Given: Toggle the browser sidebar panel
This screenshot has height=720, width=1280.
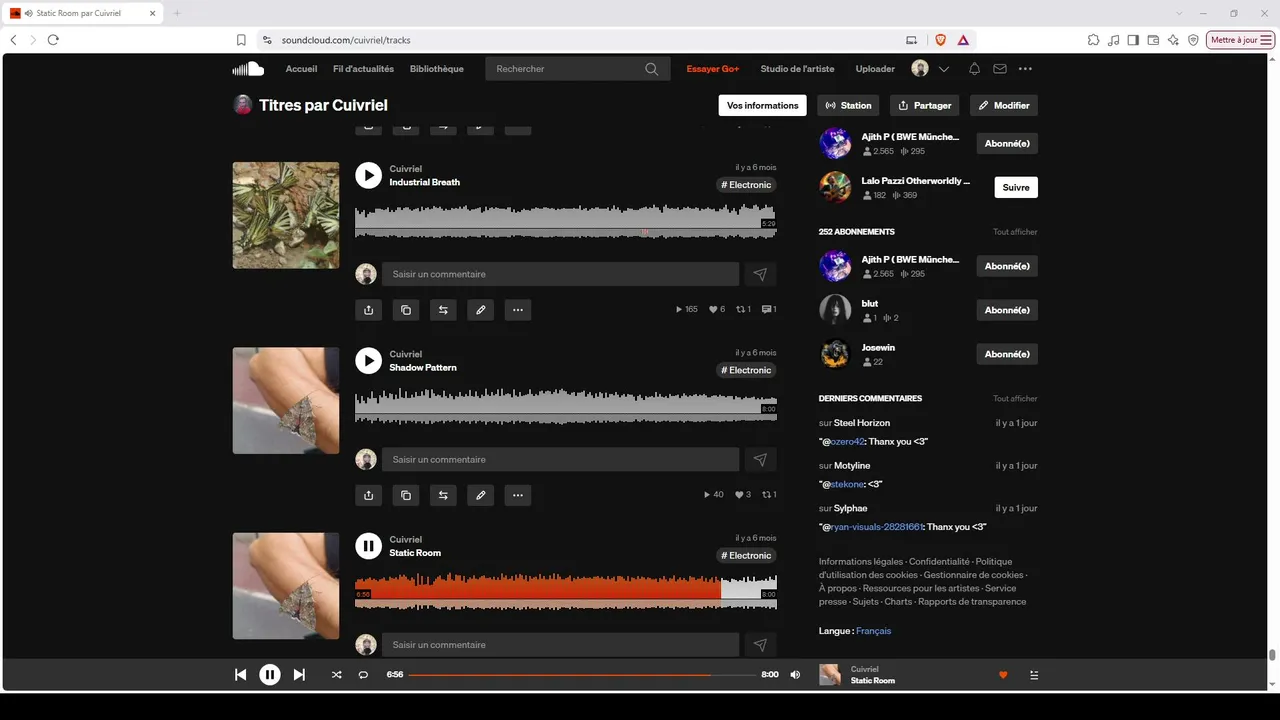Looking at the screenshot, I should pyautogui.click(x=1133, y=40).
